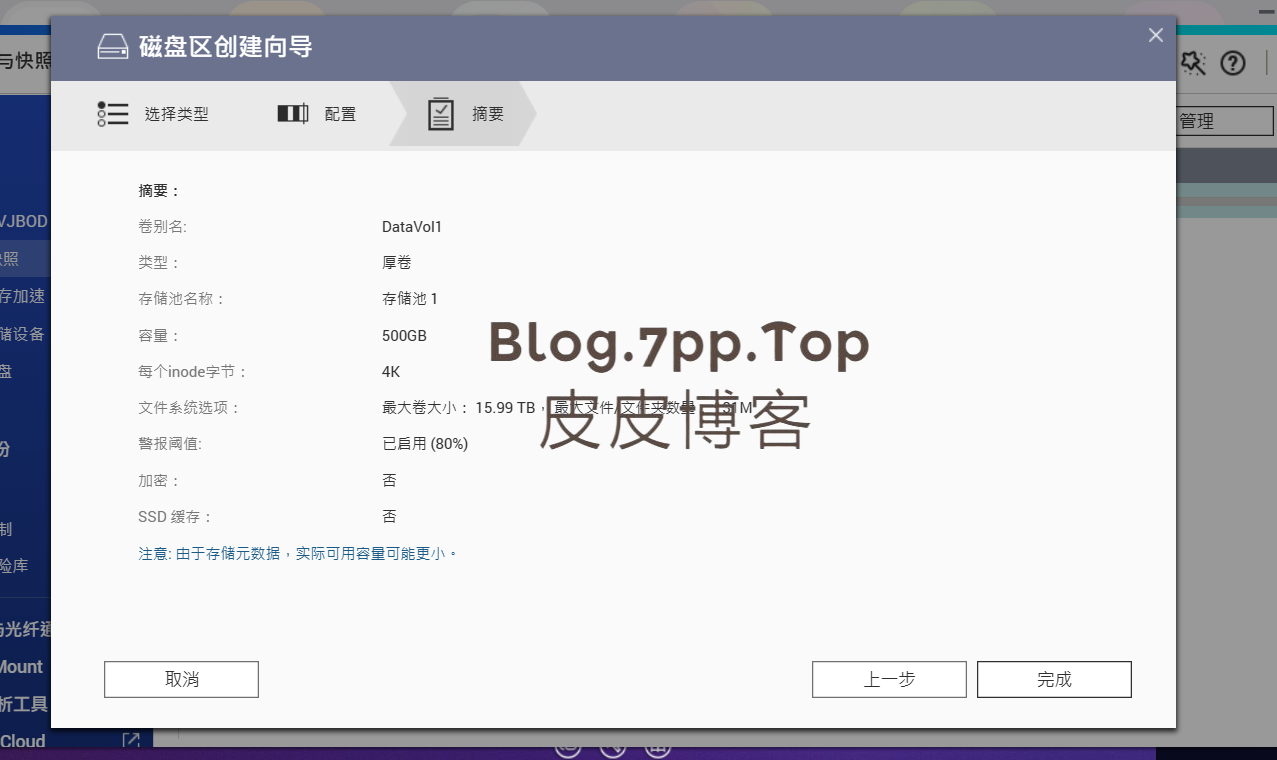Click the 否 value next to SSD 缓存
This screenshot has width=1277, height=760.
click(389, 517)
